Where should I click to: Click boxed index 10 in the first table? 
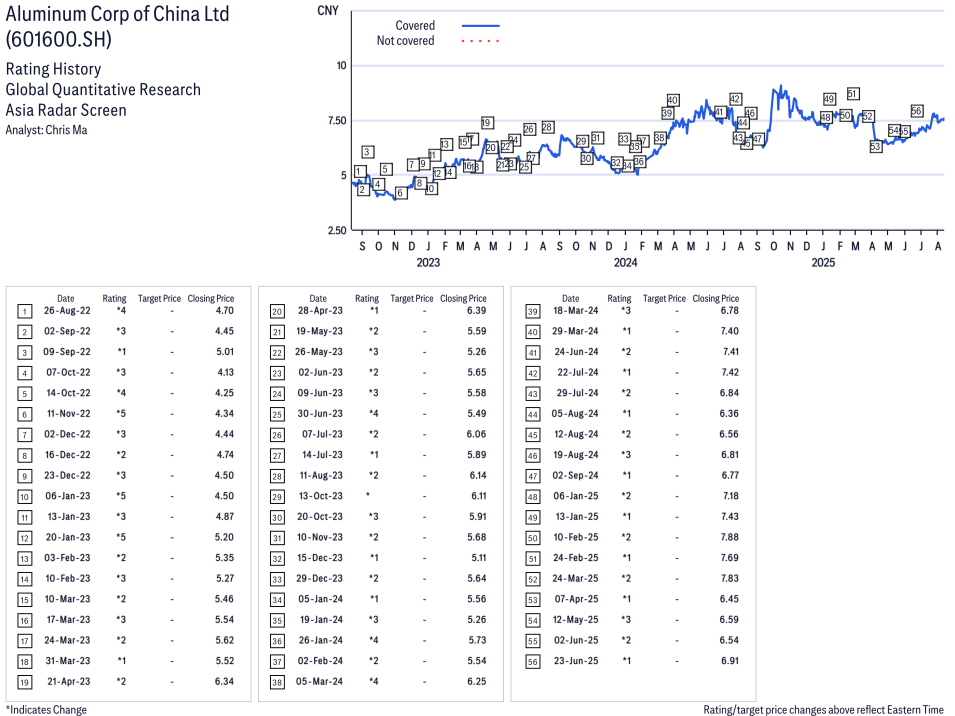24,497
